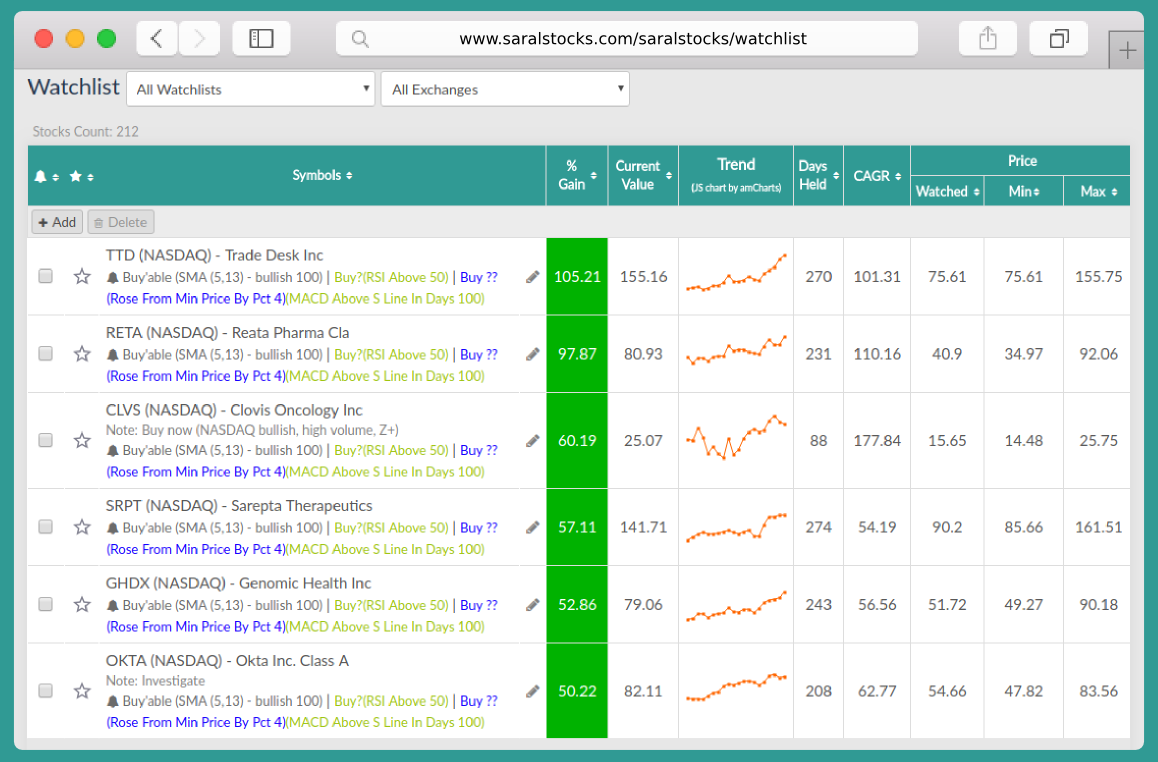The height and width of the screenshot is (762, 1158).
Task: Open the Buy ?? link for RETA
Action: (479, 355)
